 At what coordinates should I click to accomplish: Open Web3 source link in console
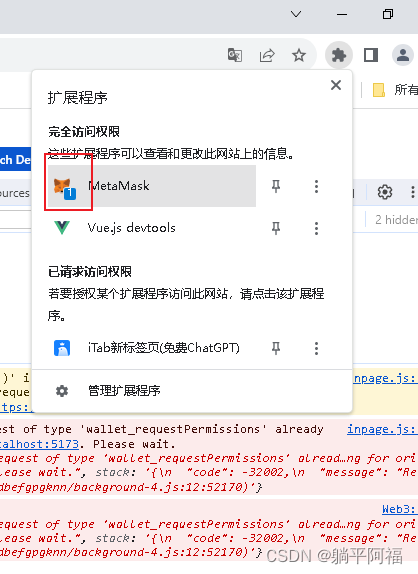[x=400, y=509]
